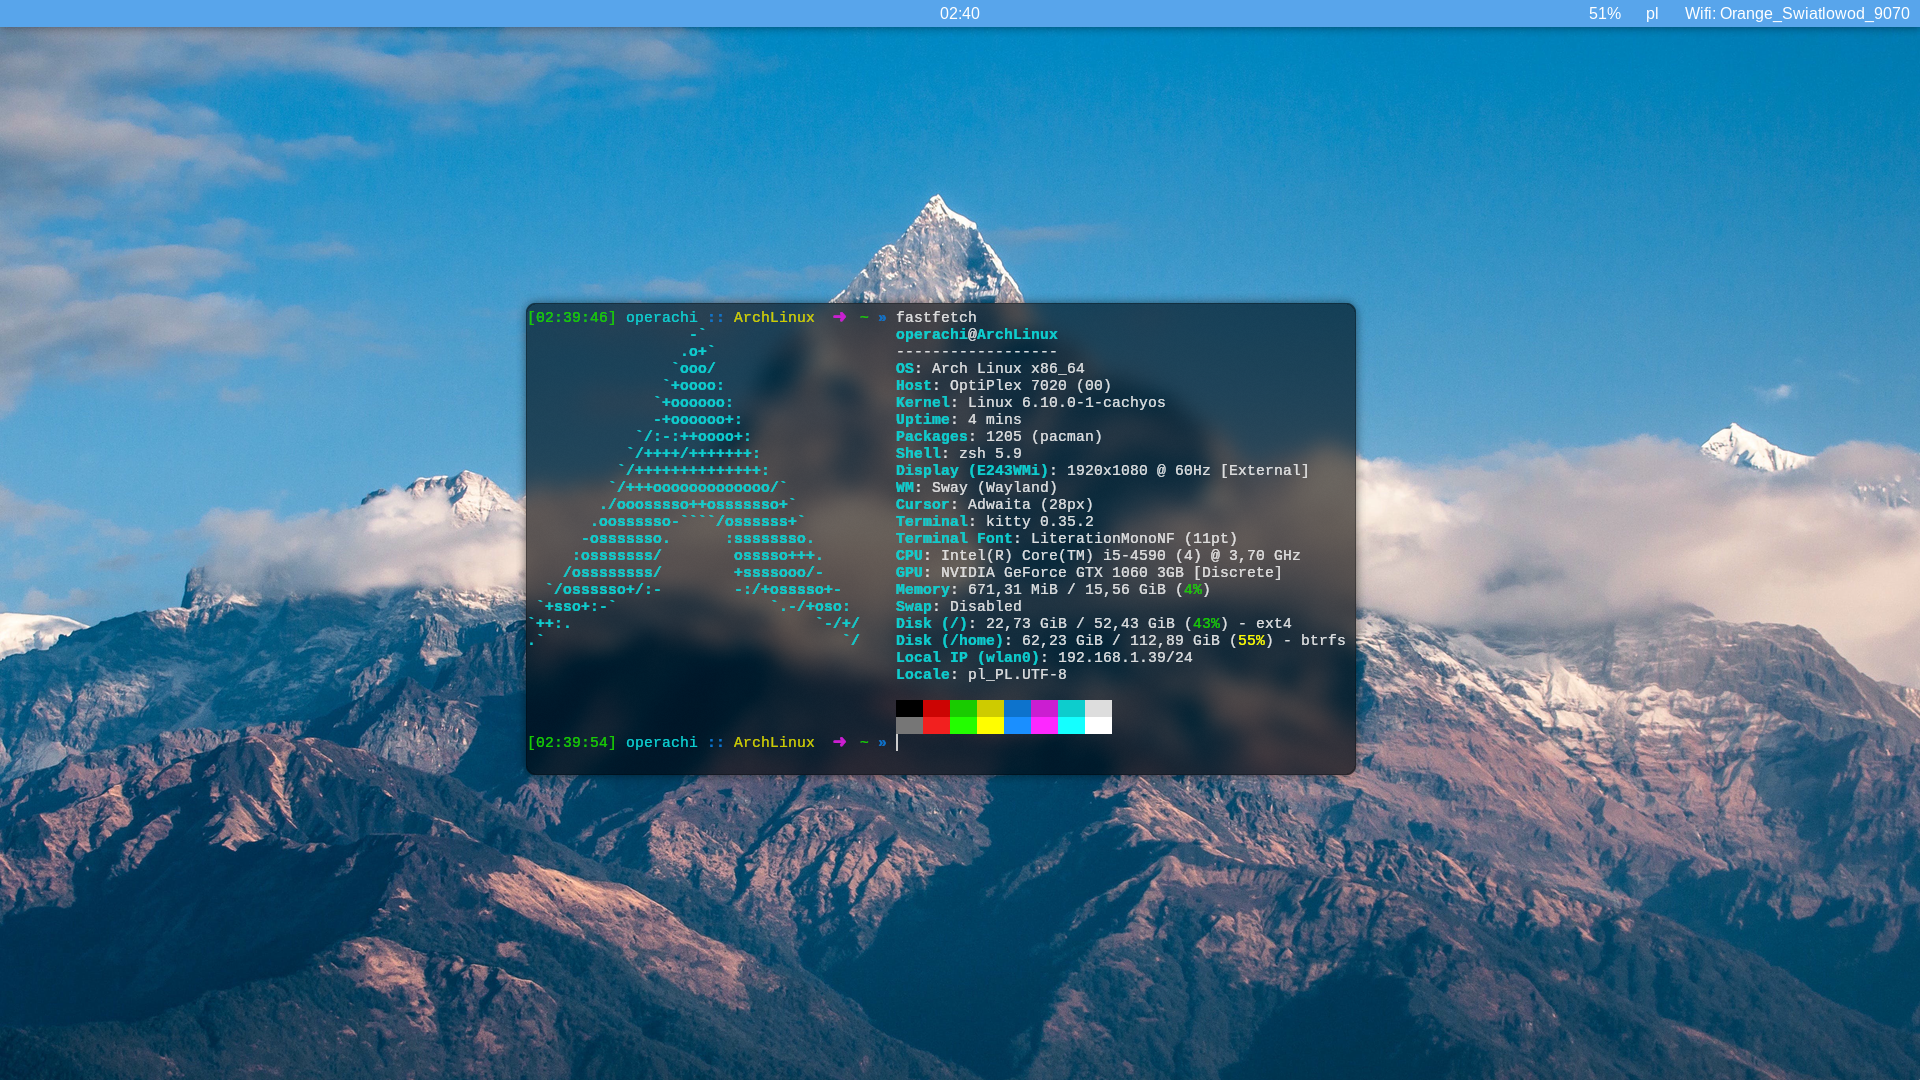Click the Arch Linux ASCII logo
This screenshot has height=1080, width=1920.
(694, 488)
